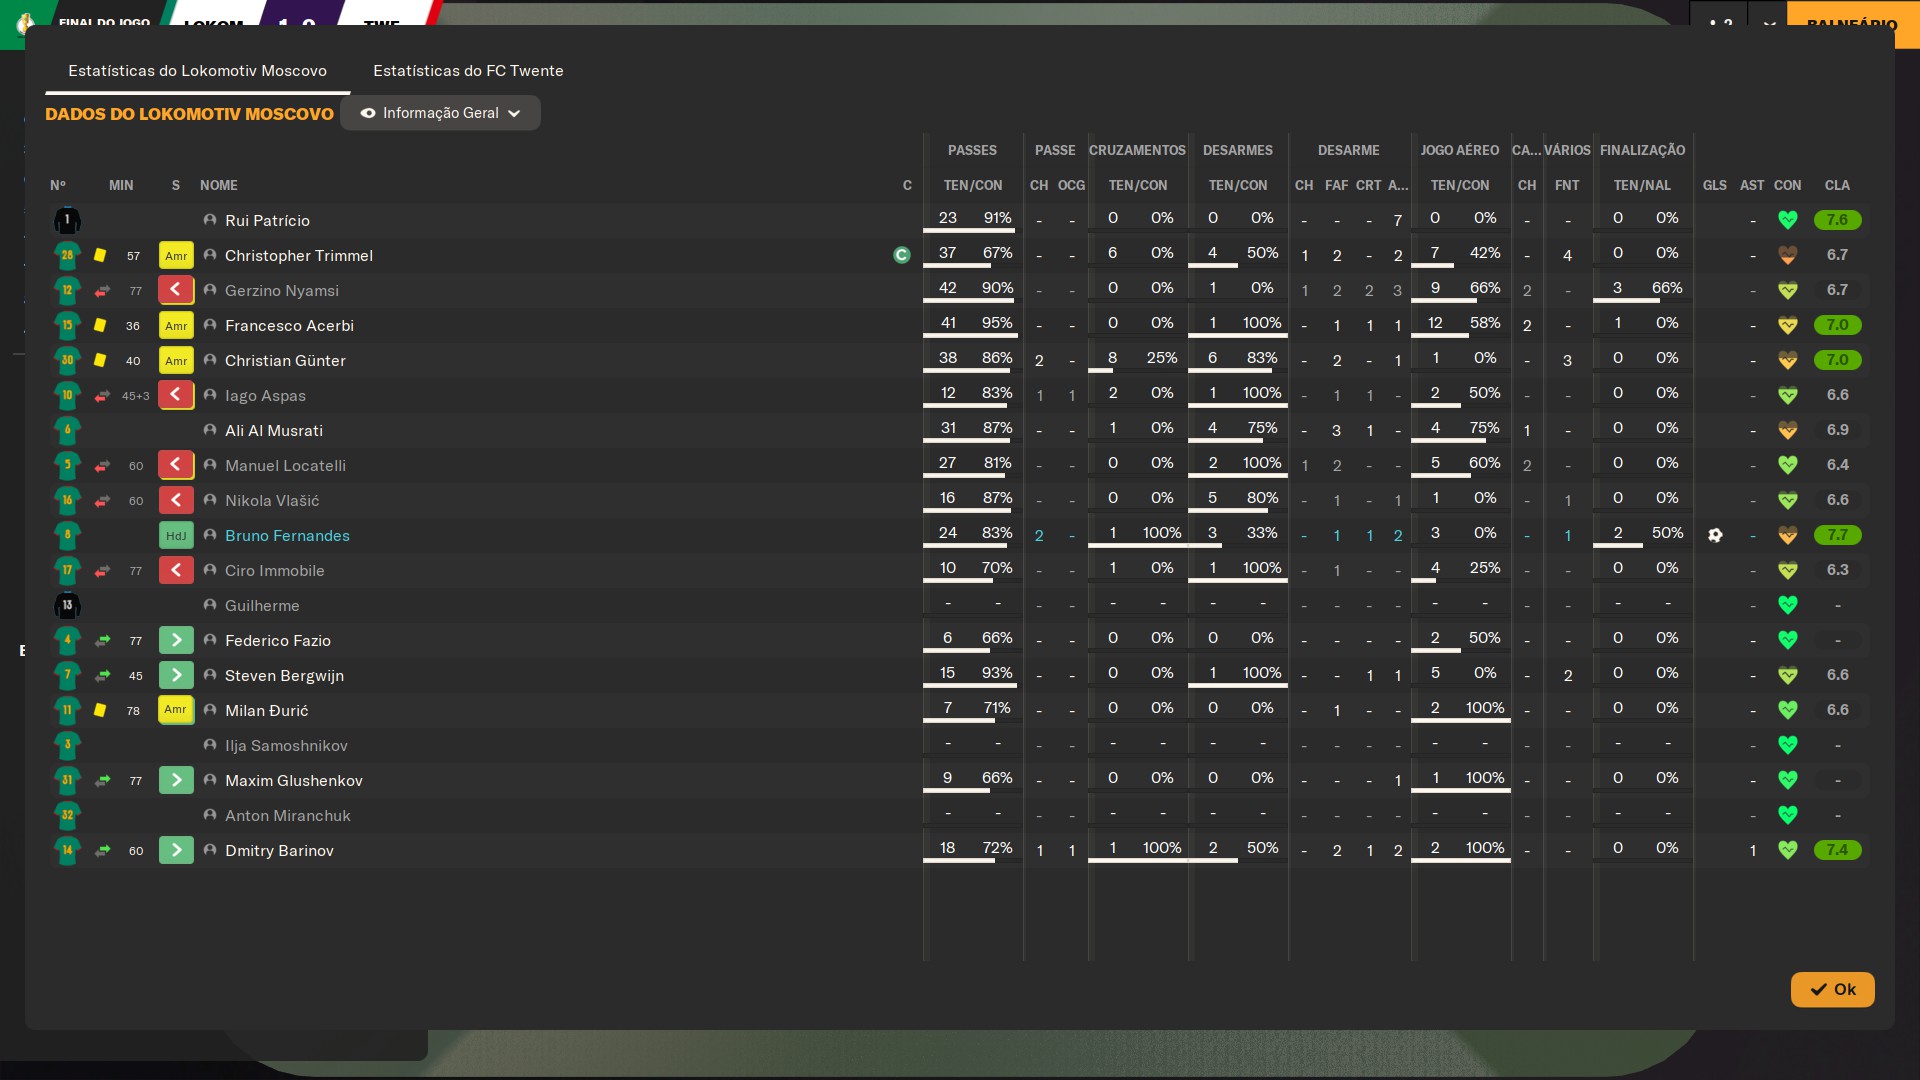
Task: Expand the chevron next to BALNEÁRIO
Action: pyautogui.click(x=1769, y=24)
